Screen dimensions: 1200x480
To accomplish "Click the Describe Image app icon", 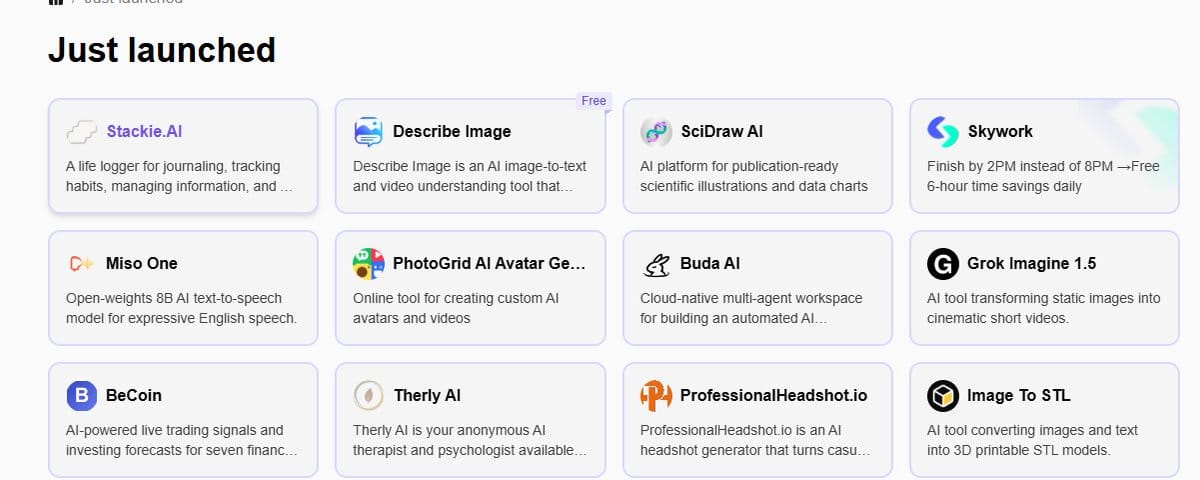I will tap(369, 132).
